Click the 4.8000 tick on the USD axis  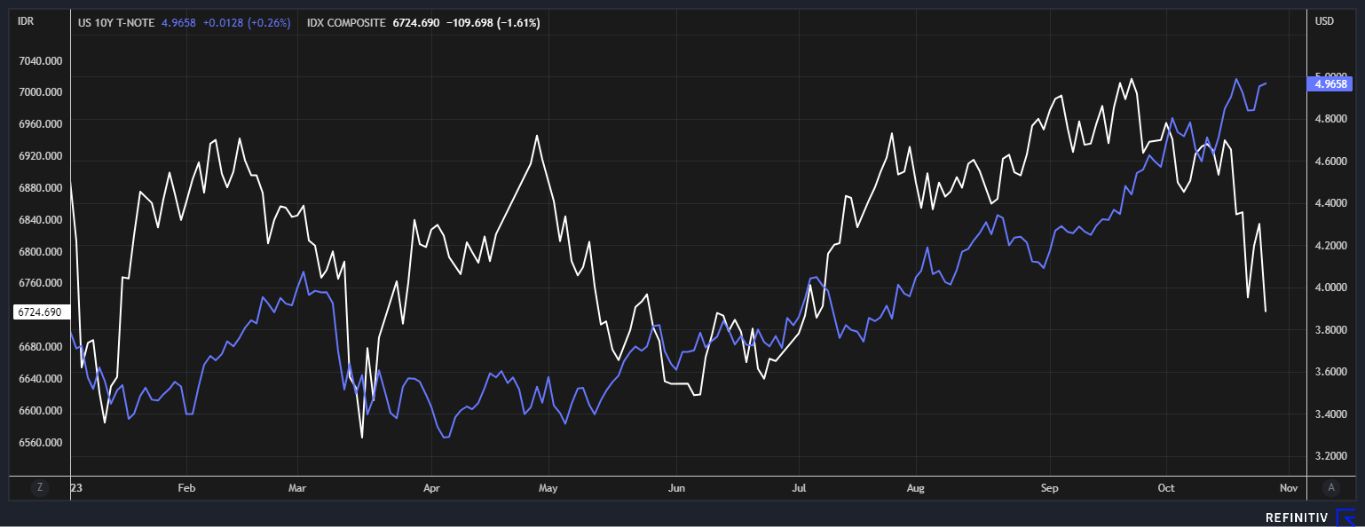click(1331, 118)
